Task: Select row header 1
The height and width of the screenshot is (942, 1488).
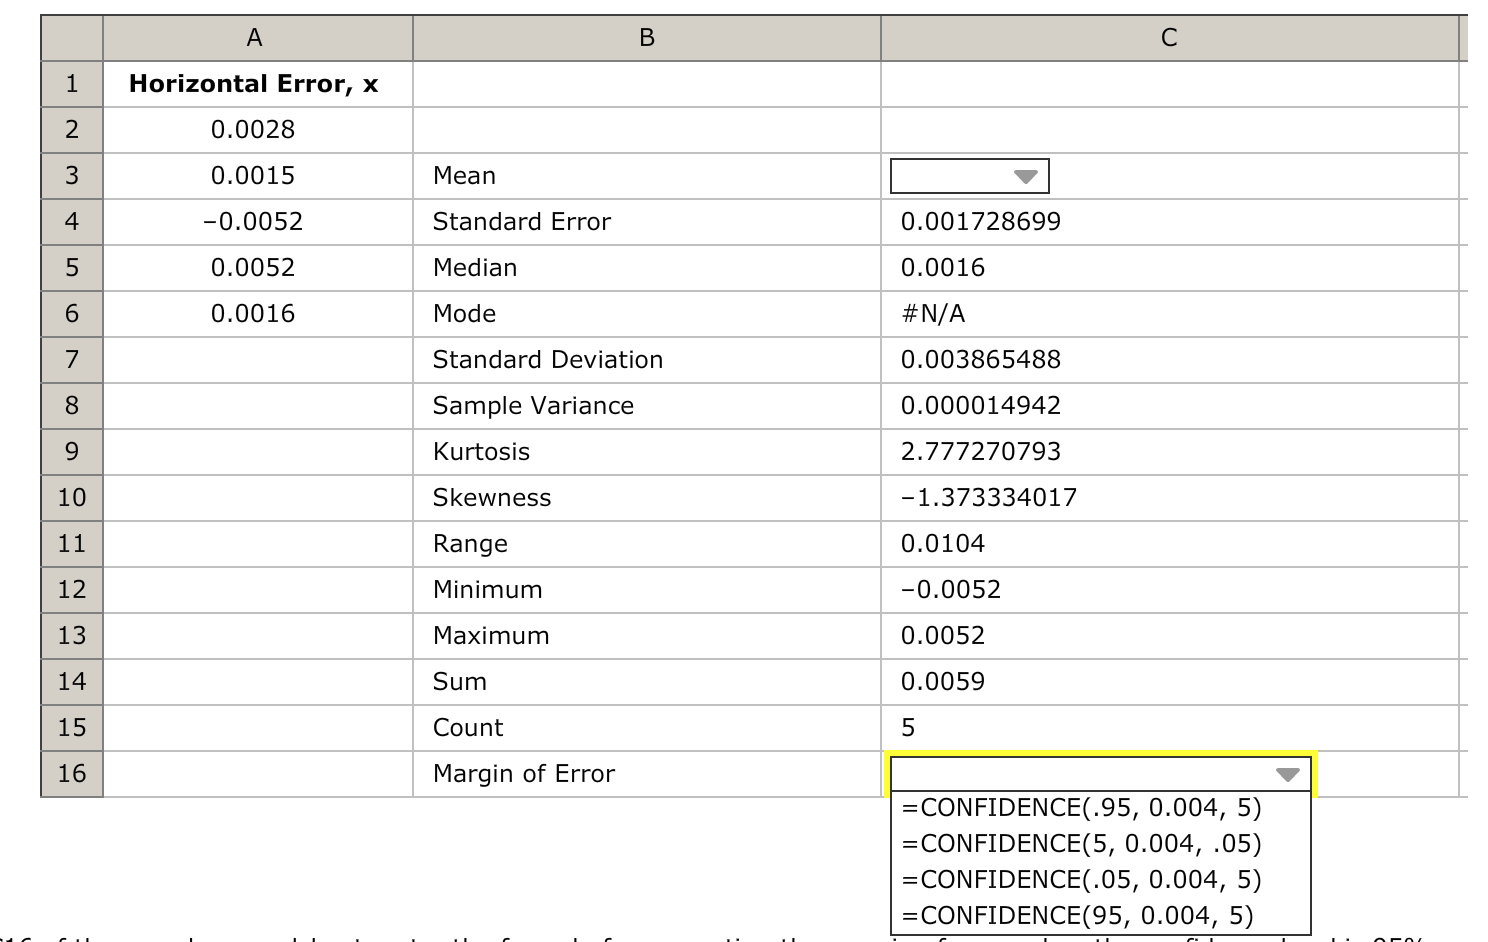Action: click(71, 84)
